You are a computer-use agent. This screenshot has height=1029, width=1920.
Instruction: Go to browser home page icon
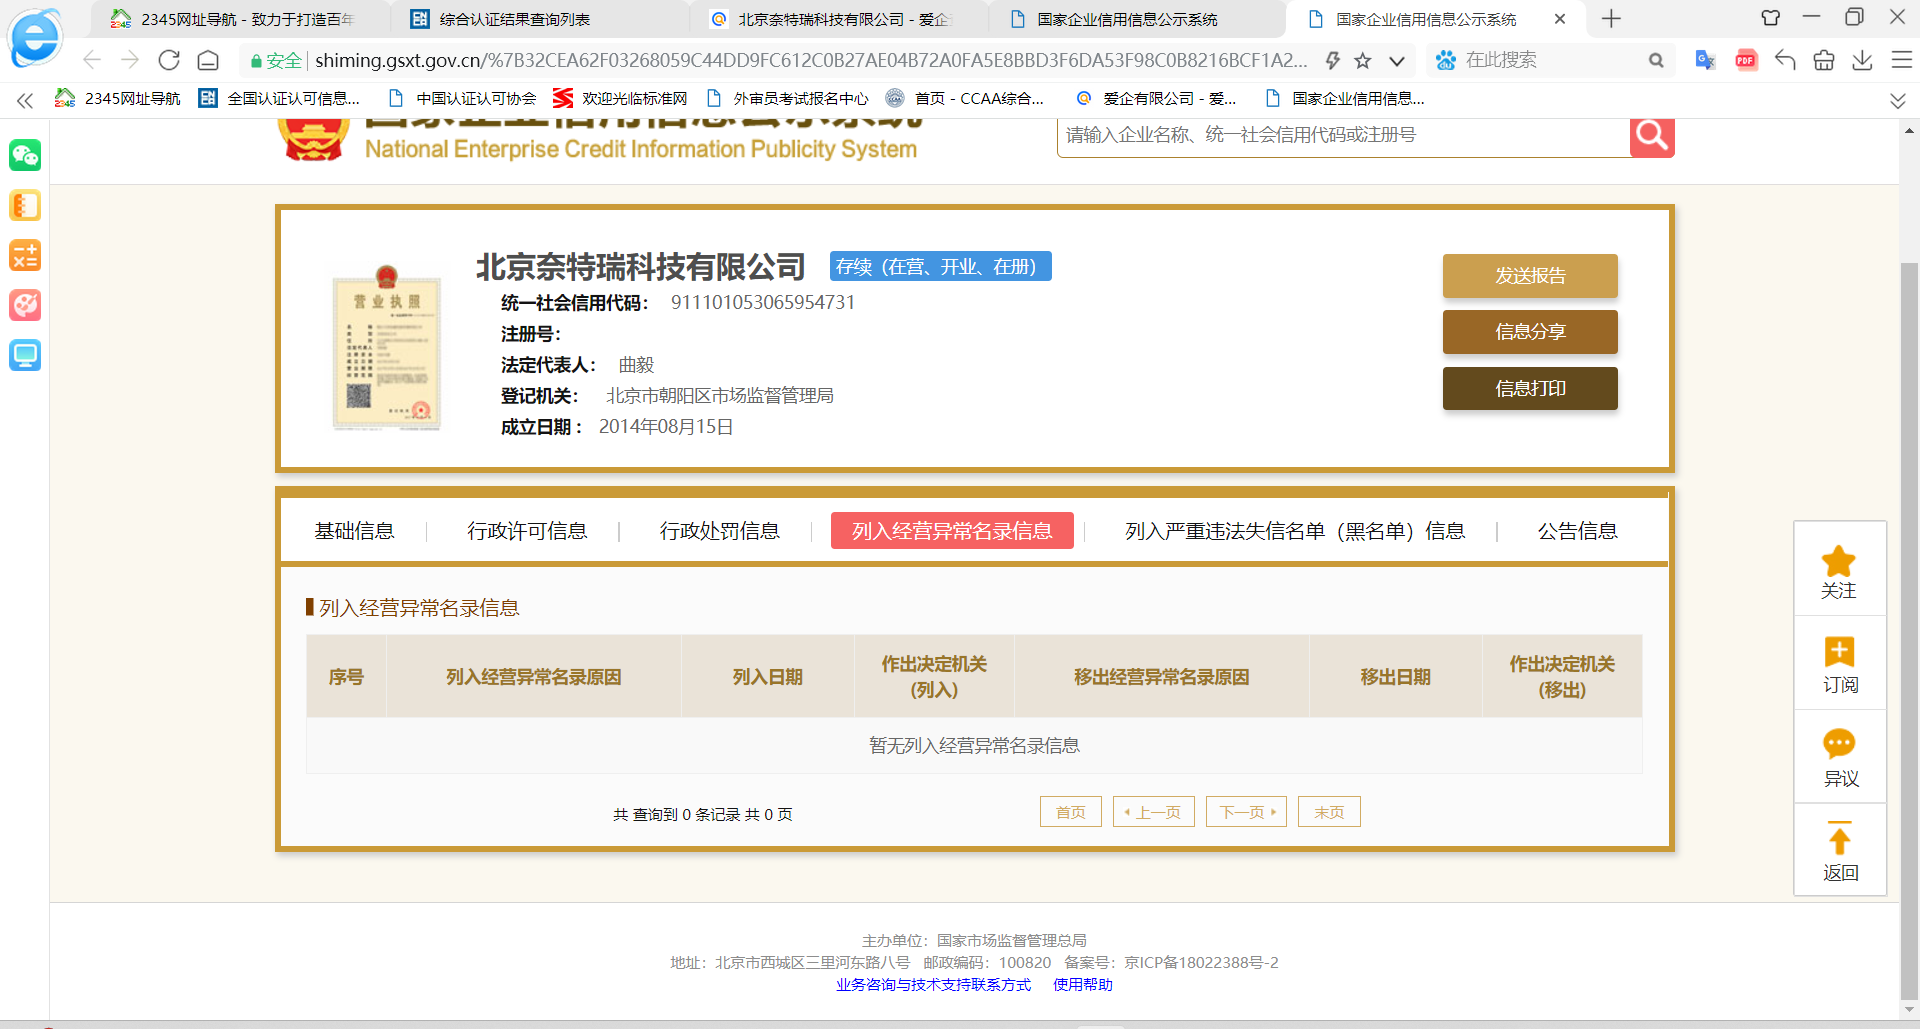pyautogui.click(x=208, y=61)
